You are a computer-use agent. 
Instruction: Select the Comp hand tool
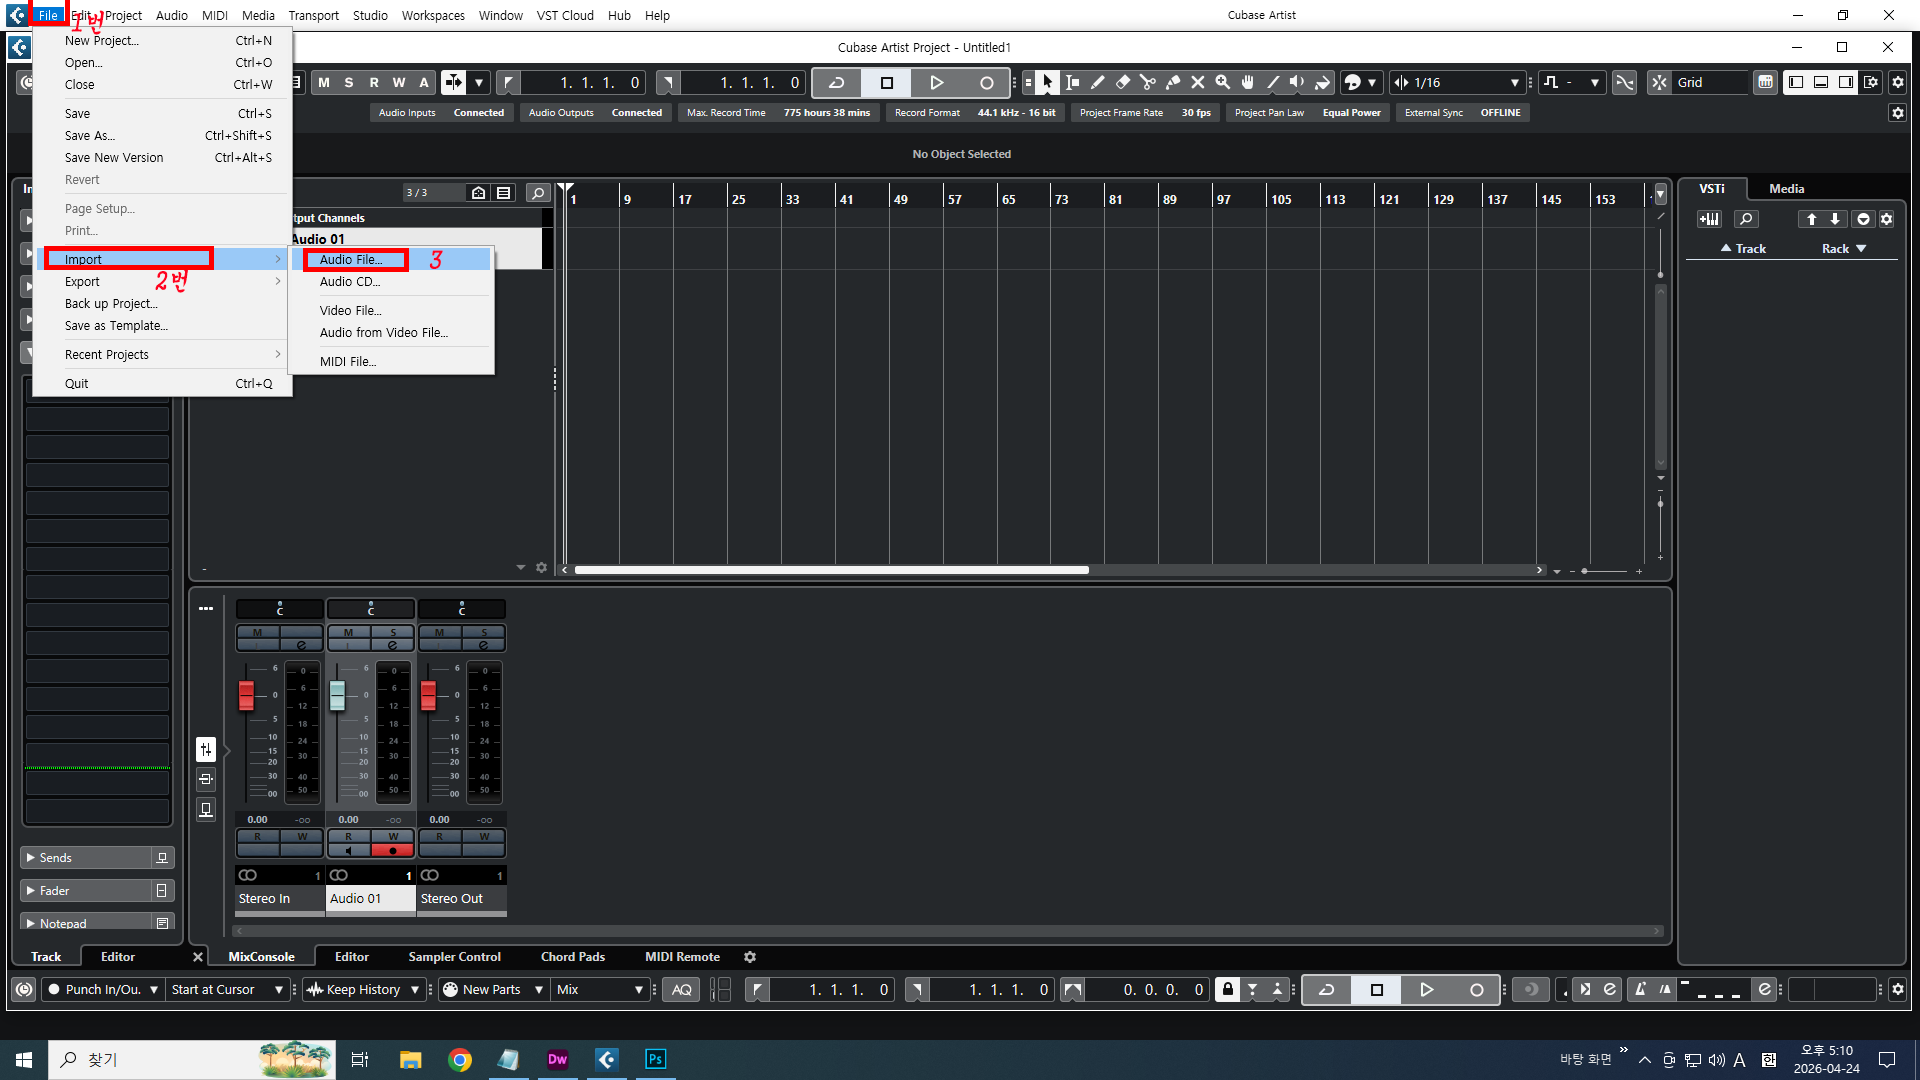coord(1247,82)
